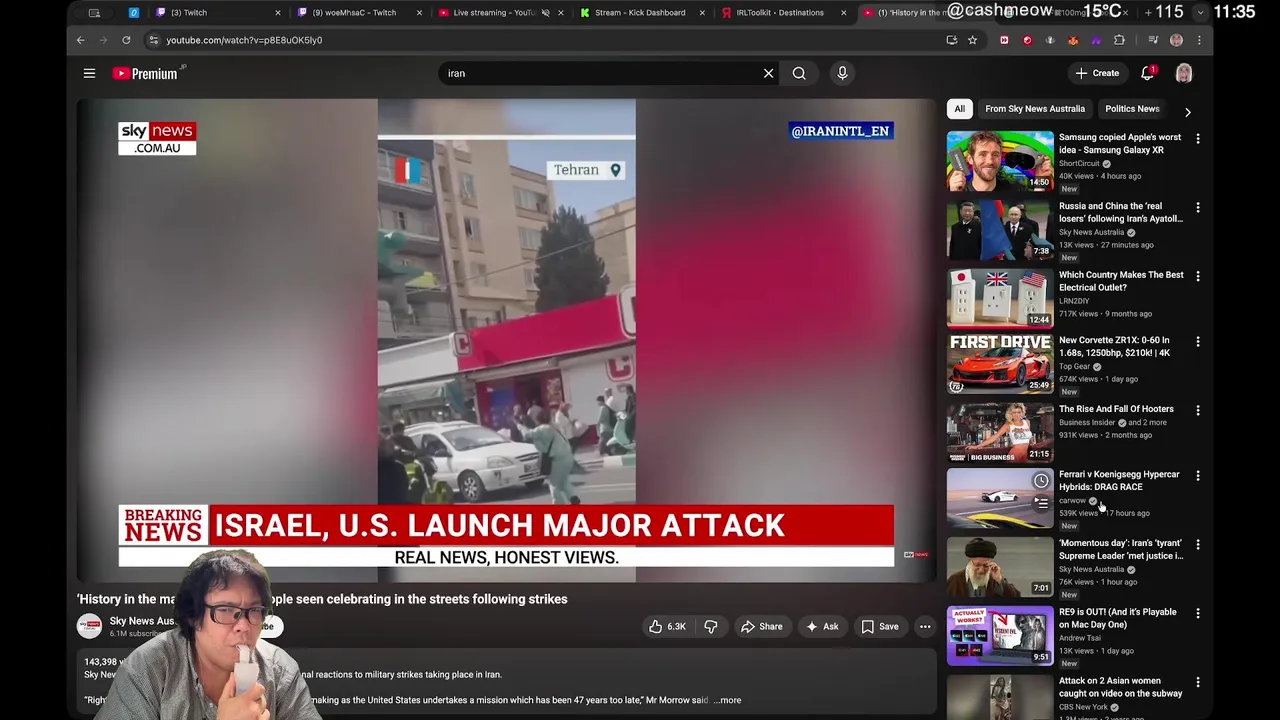The image size is (1280, 720).
Task: Close the (3) Twitch tab
Action: [277, 13]
